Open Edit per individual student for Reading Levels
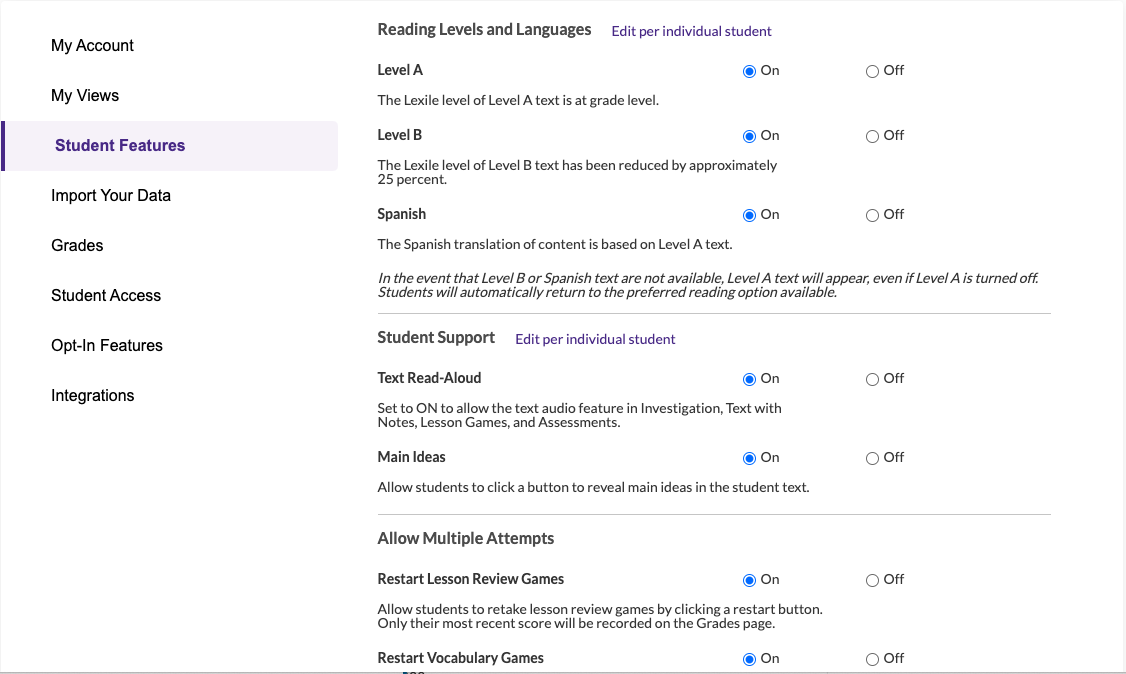 tap(691, 31)
